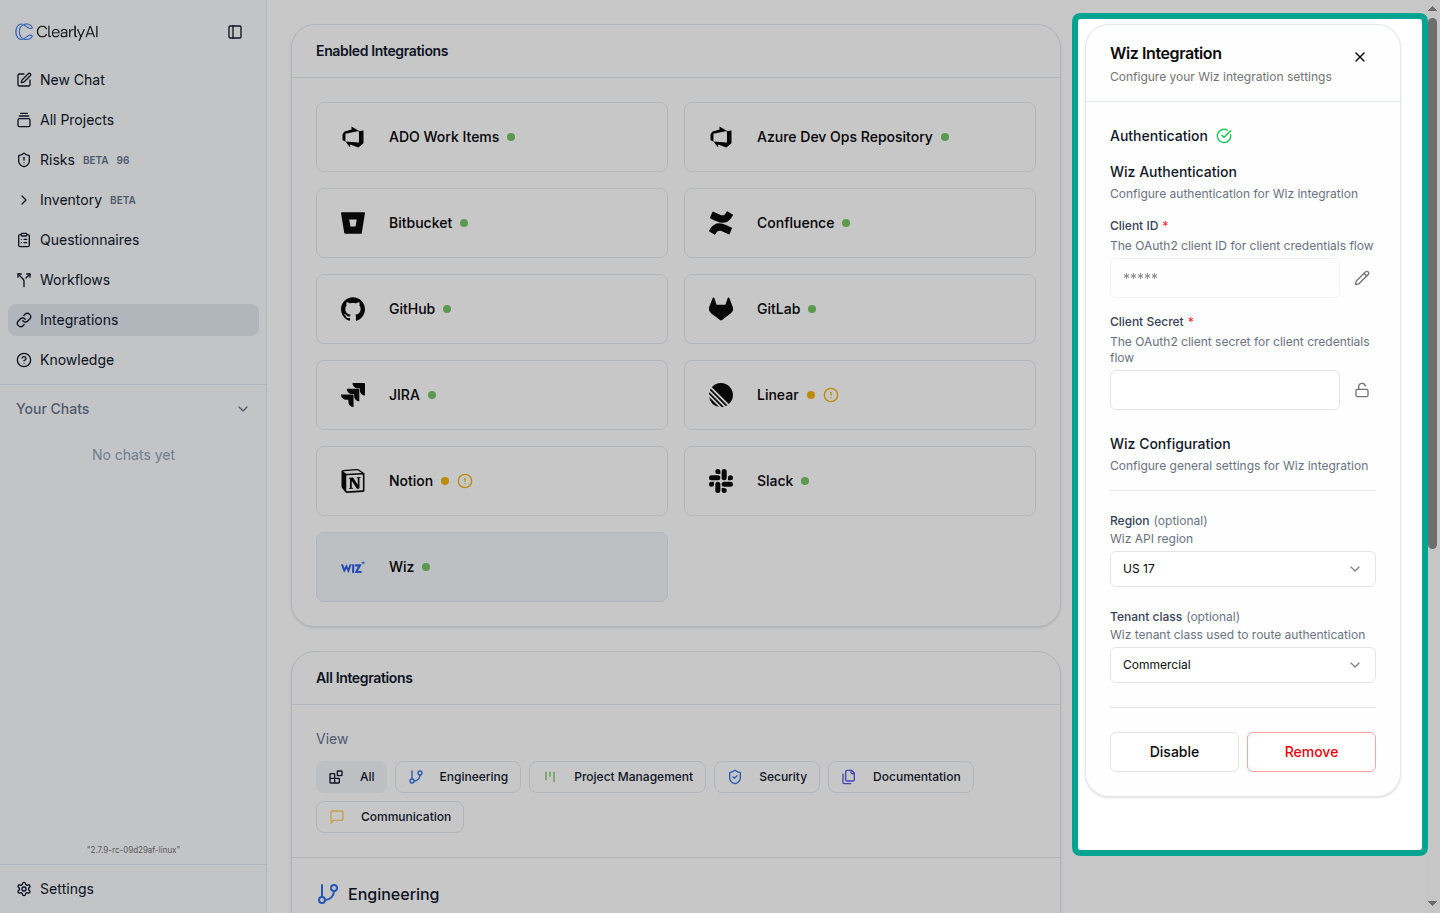The height and width of the screenshot is (913, 1440).
Task: Open the GitHub integration label
Action: point(412,309)
